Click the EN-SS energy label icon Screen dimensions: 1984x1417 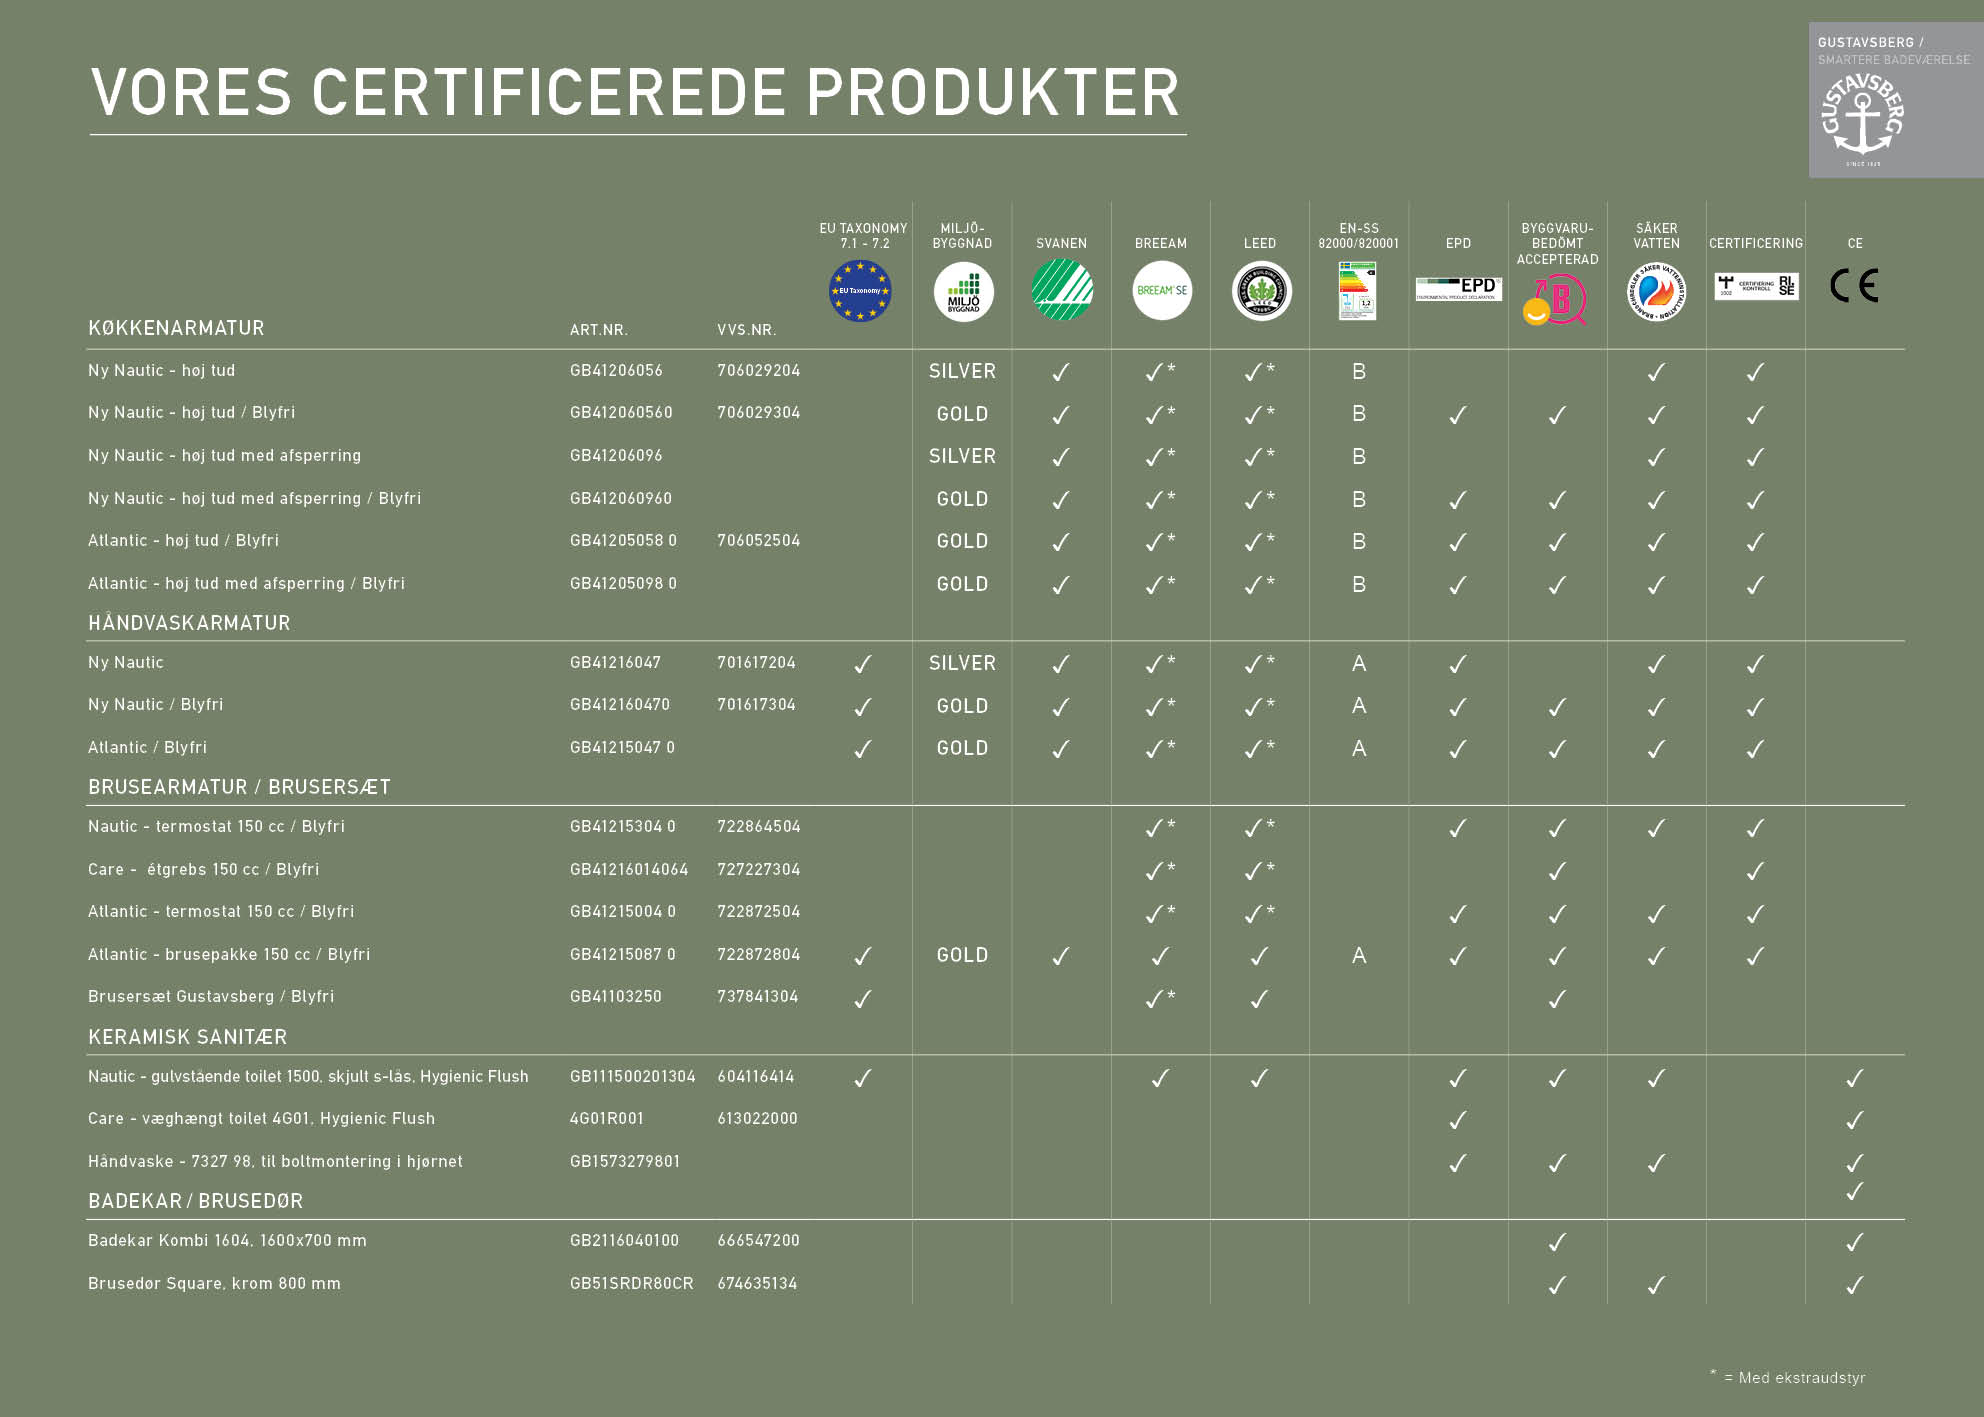point(1358,291)
